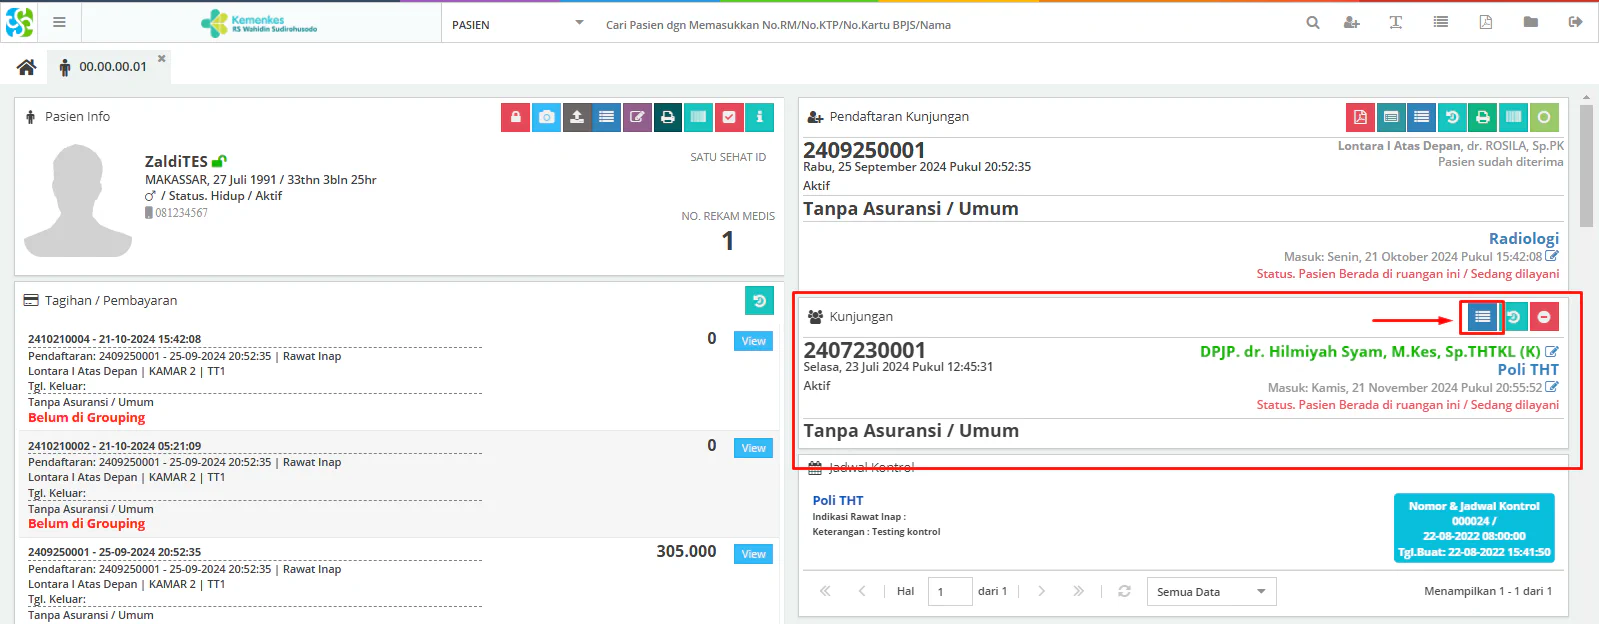Click the dark green print icon in Pasien Info

[668, 117]
